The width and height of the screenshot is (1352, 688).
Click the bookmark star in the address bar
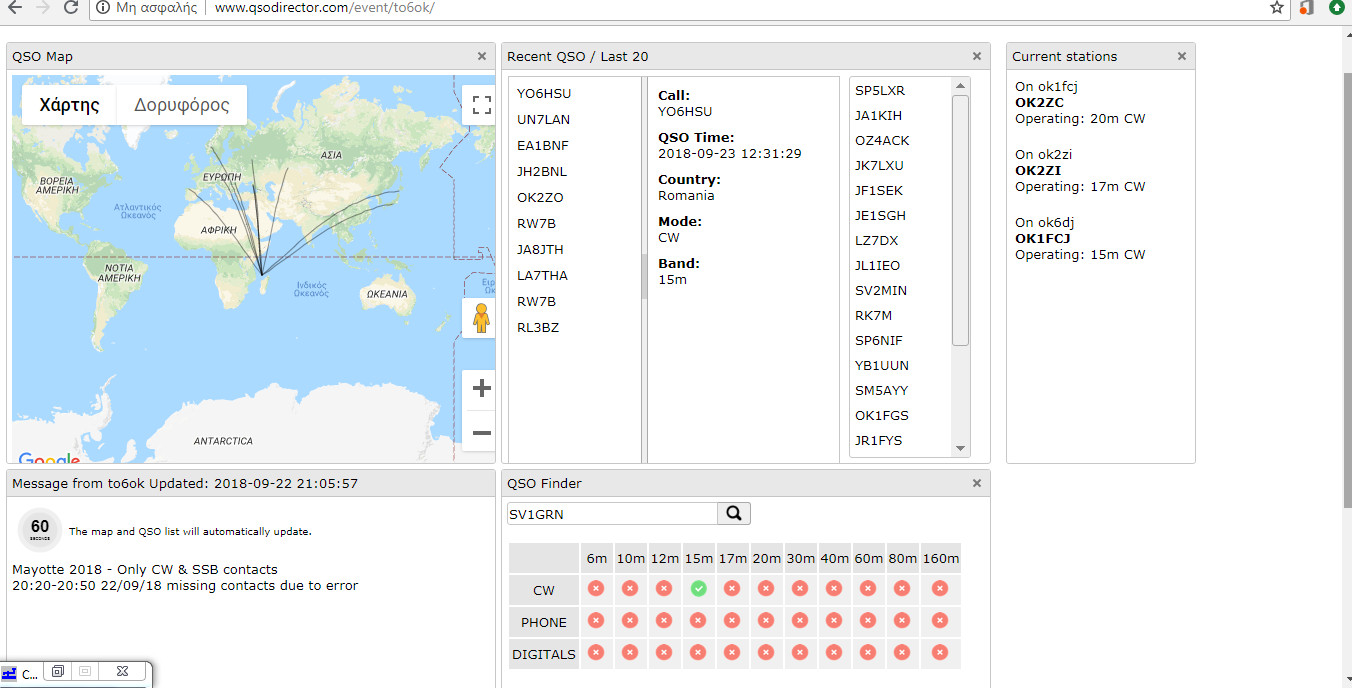point(1276,9)
